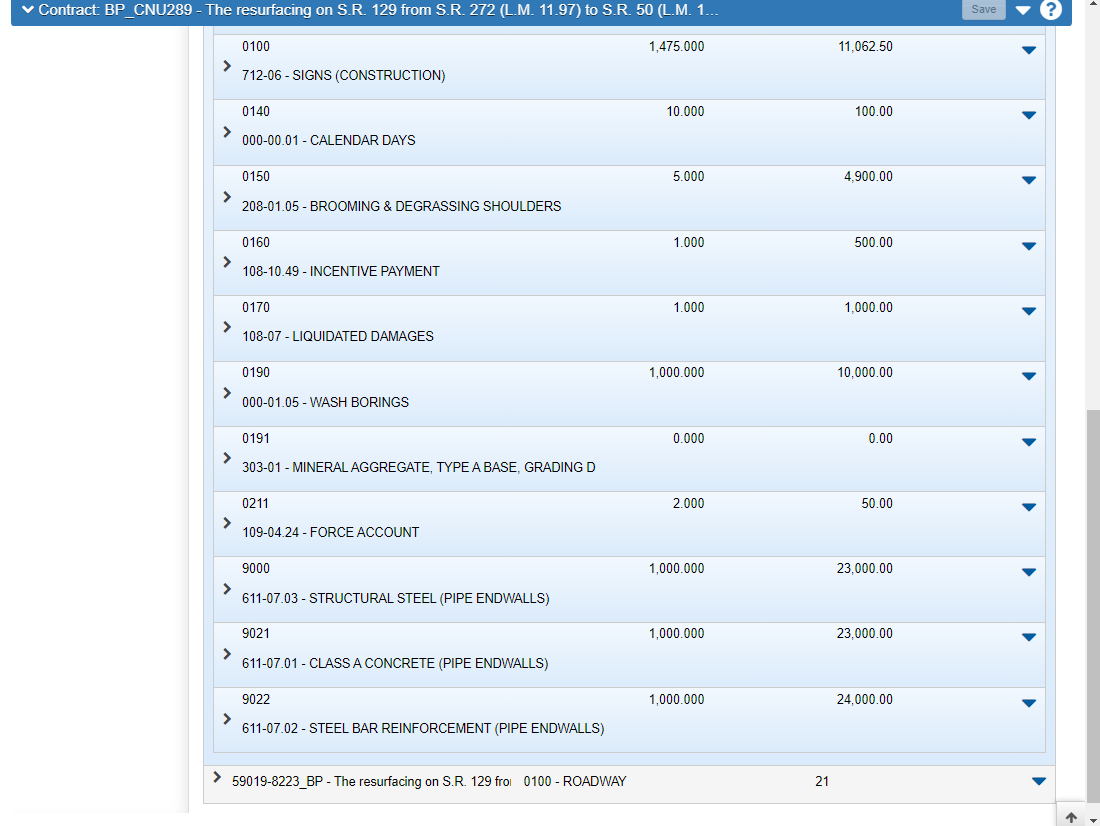1100x826 pixels.
Task: Collapse the Contract BP_CNU289 header chevron
Action: [x=27, y=10]
